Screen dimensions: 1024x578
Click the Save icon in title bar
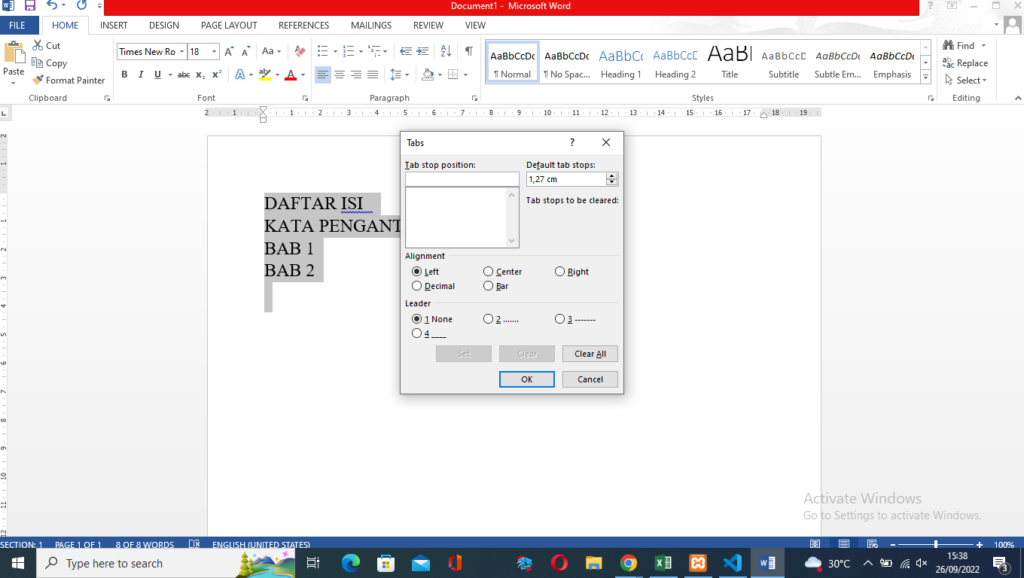[x=30, y=6]
